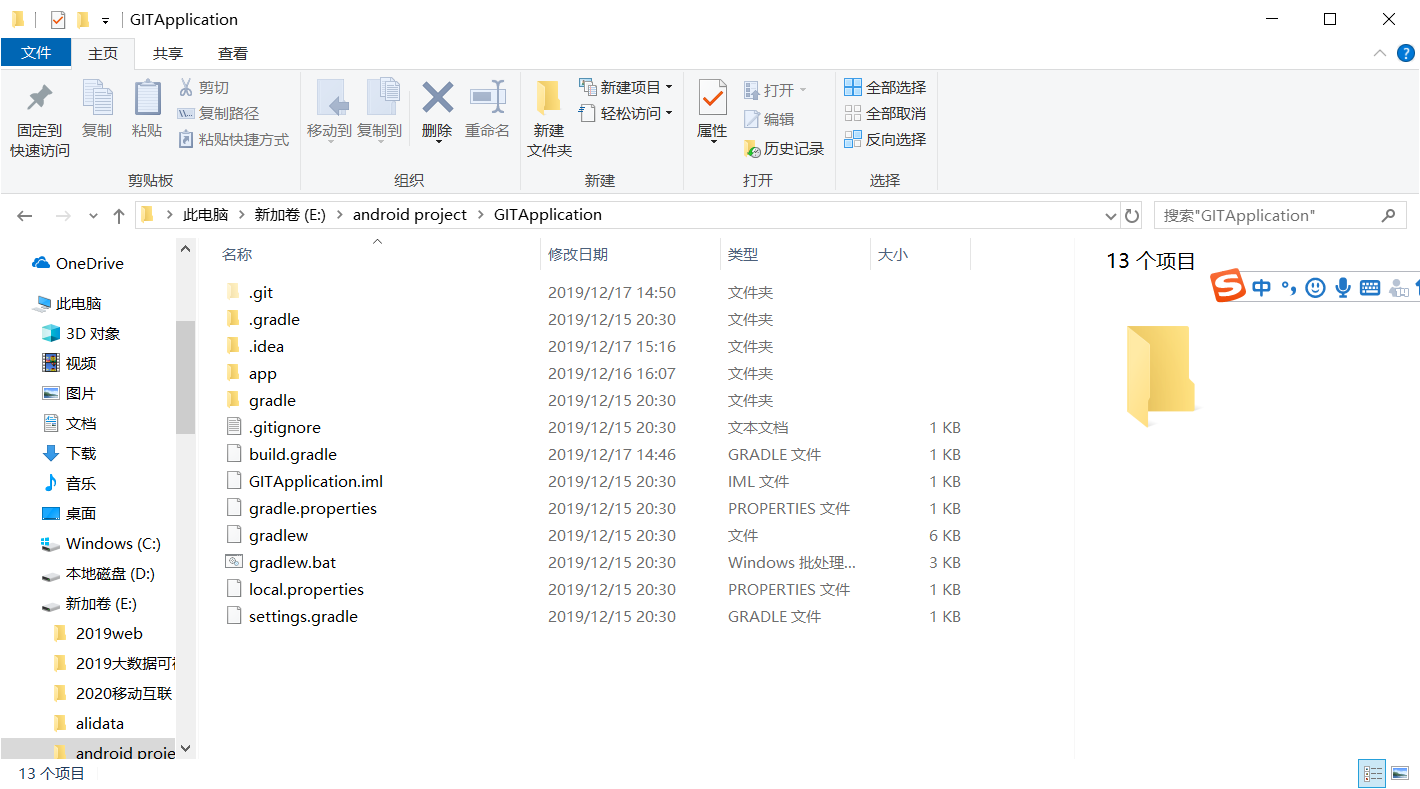
Task: Click the Paste icon in the ribbon
Action: tap(147, 98)
